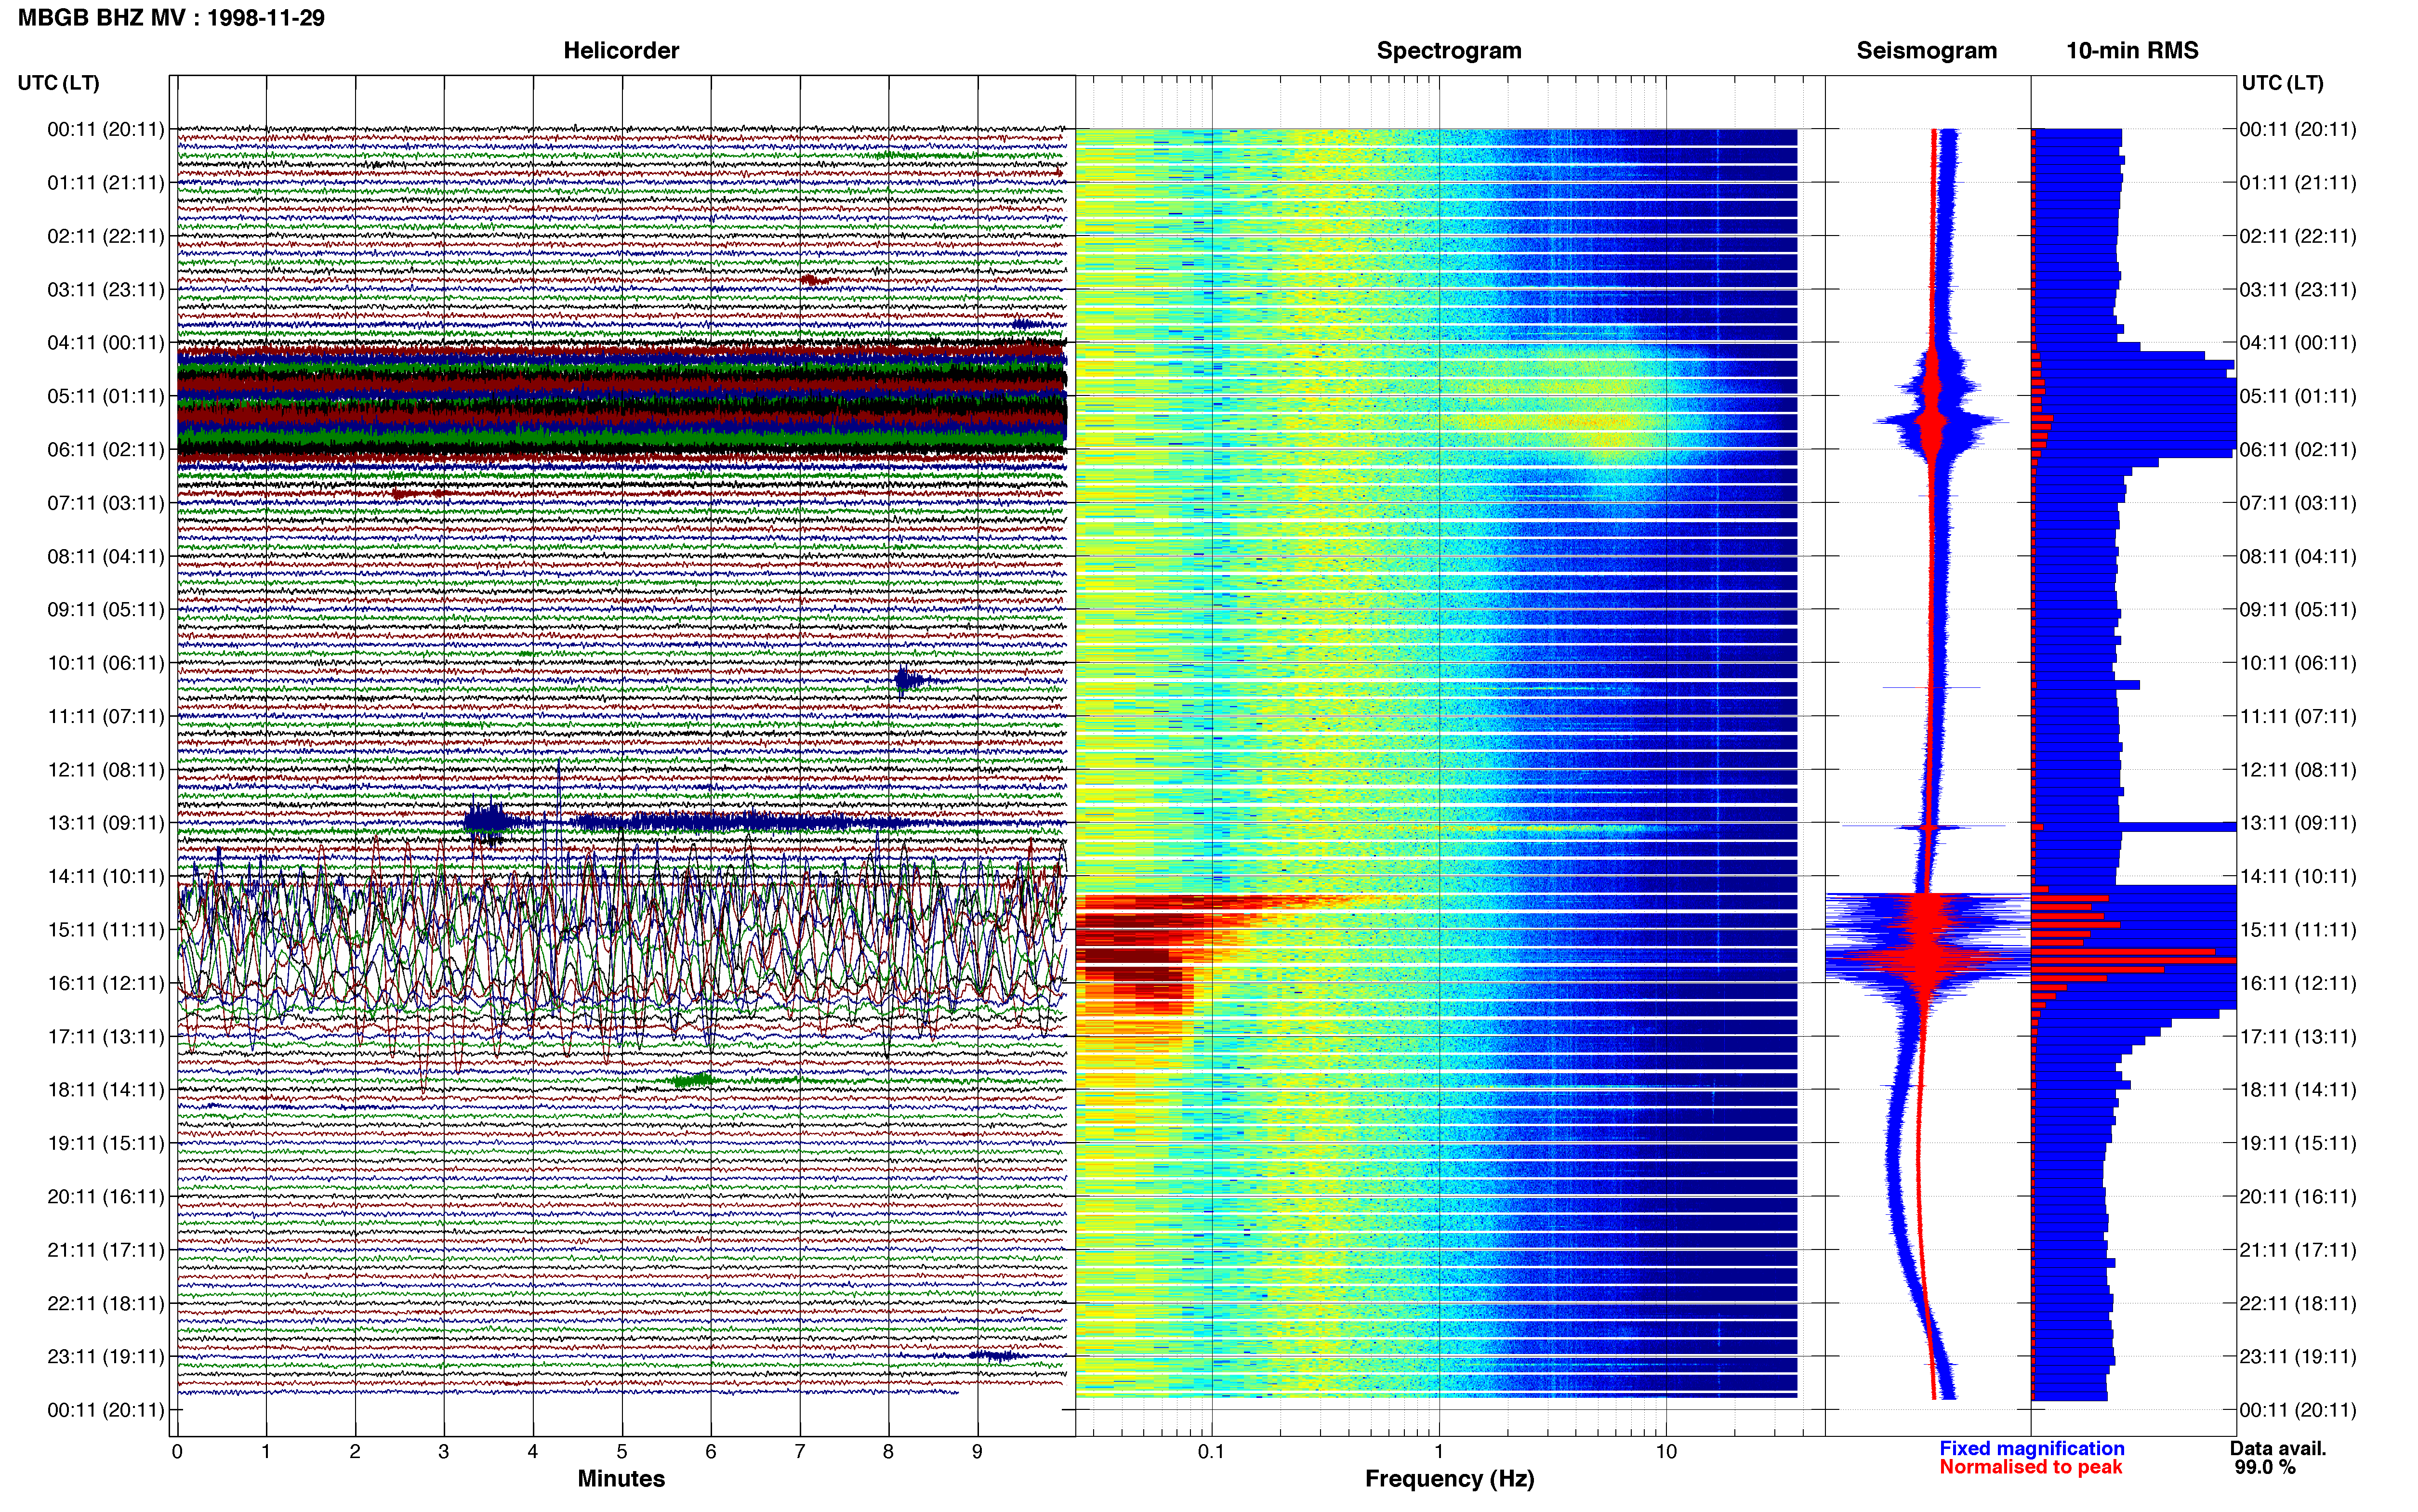Click the 'Normalised to peak' legend text
This screenshot has width=2418, height=1512.
pos(2030,1467)
